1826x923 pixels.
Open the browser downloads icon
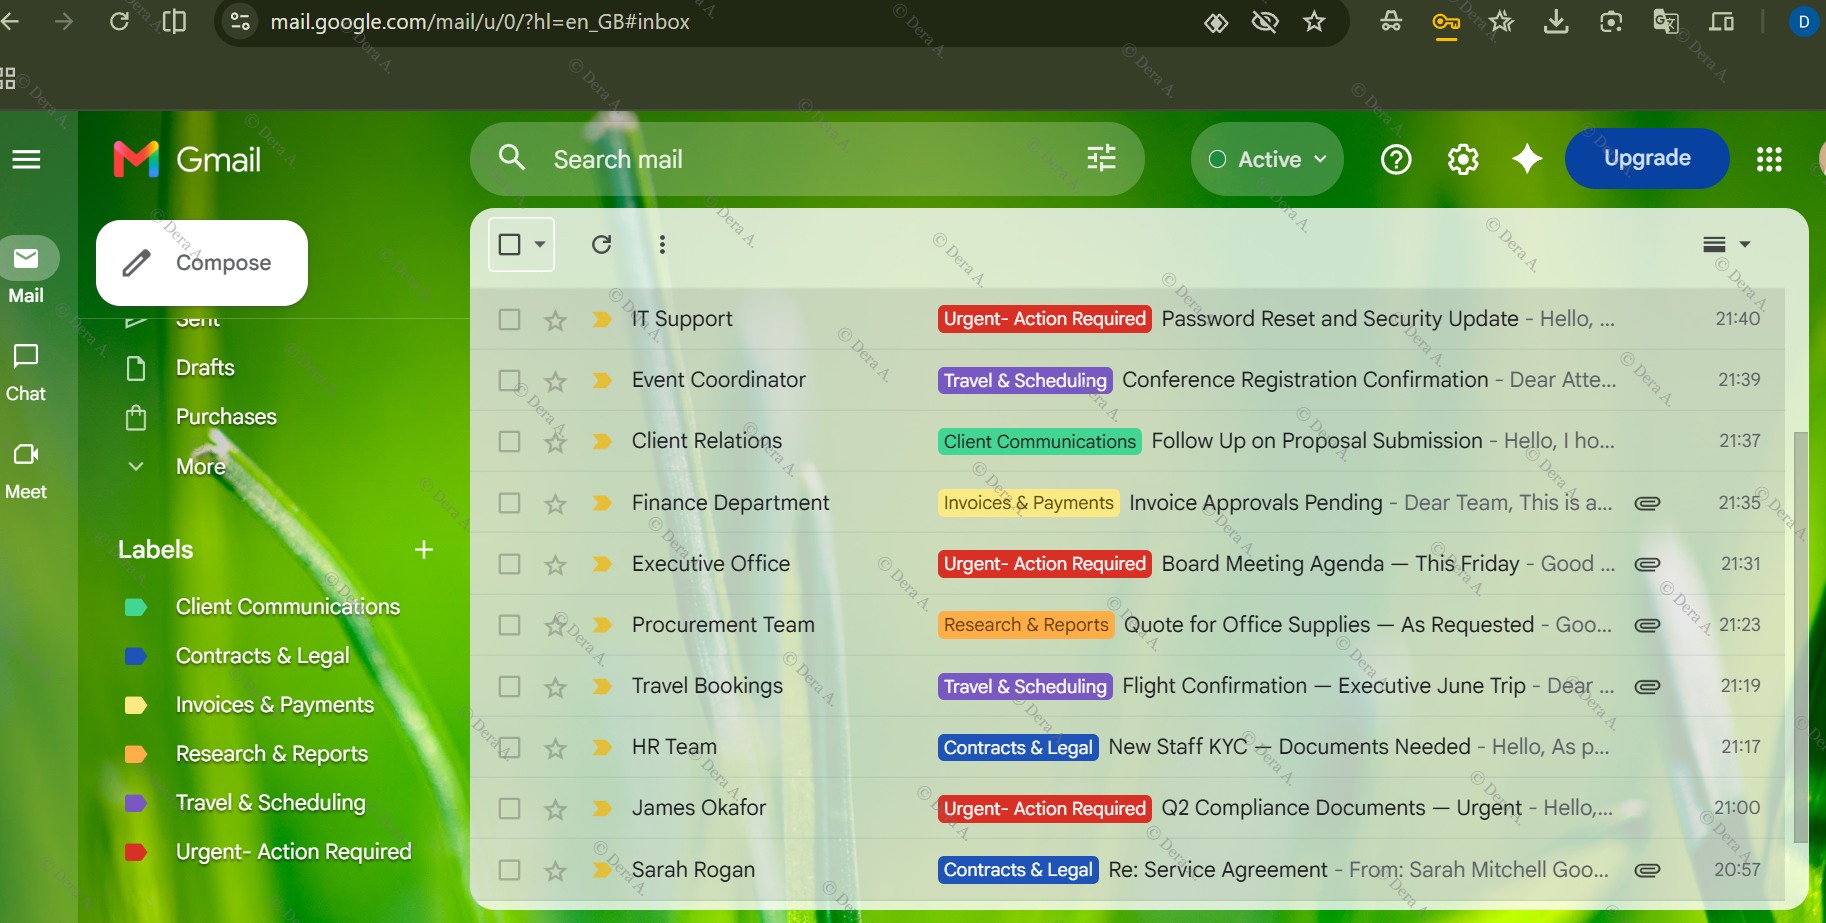click(1556, 21)
